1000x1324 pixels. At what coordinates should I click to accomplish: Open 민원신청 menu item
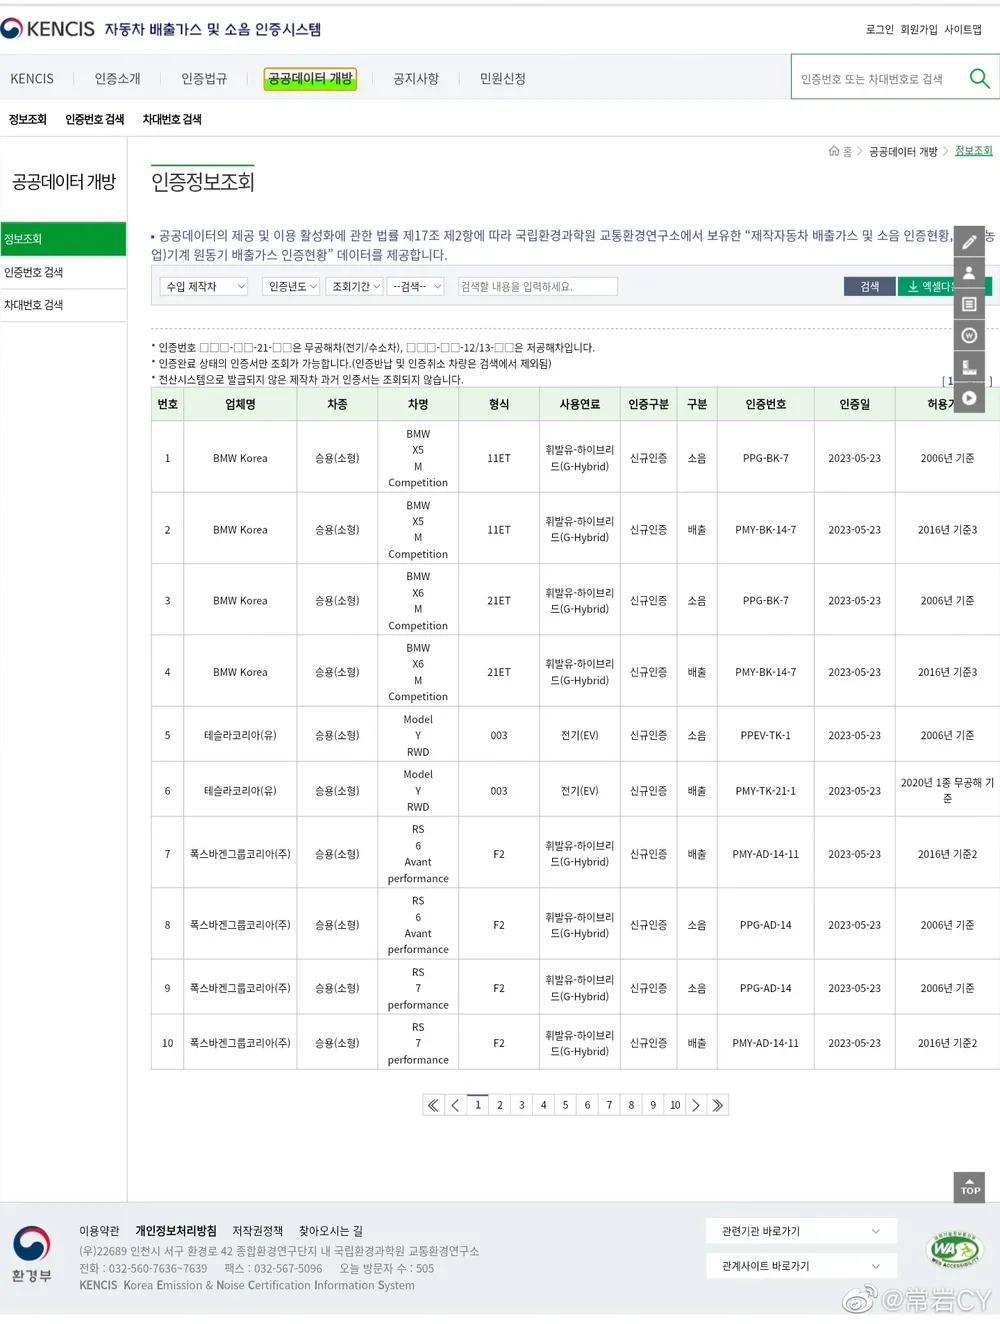[x=502, y=79]
